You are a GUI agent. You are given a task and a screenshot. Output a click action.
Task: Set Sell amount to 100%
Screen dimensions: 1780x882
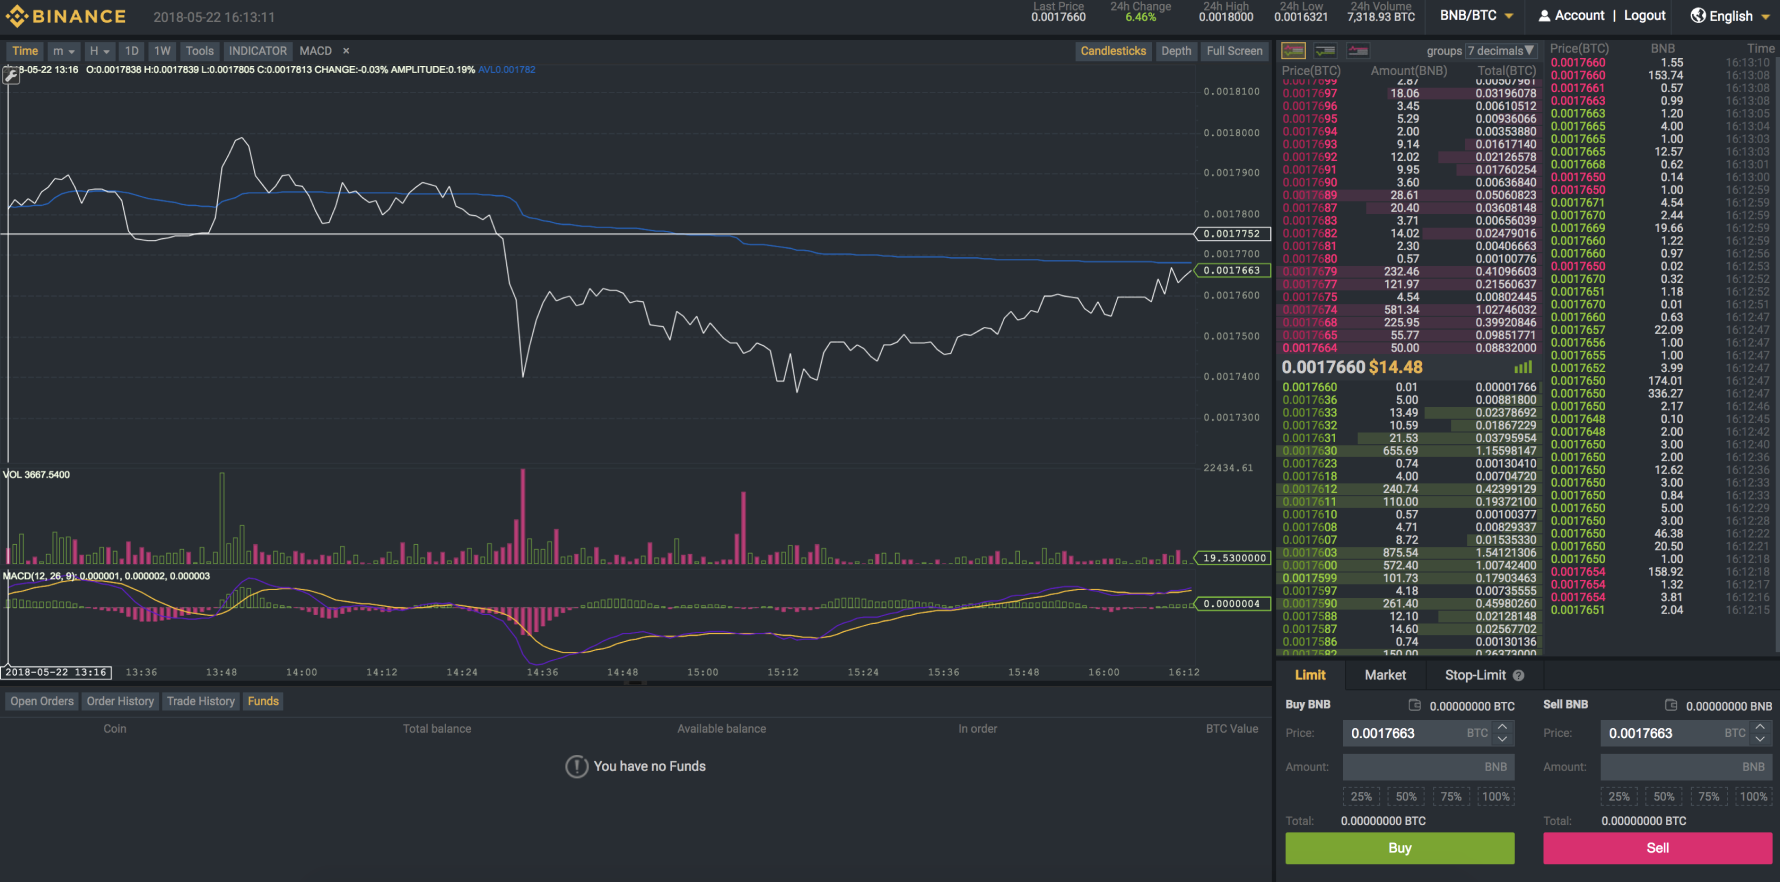(1753, 797)
